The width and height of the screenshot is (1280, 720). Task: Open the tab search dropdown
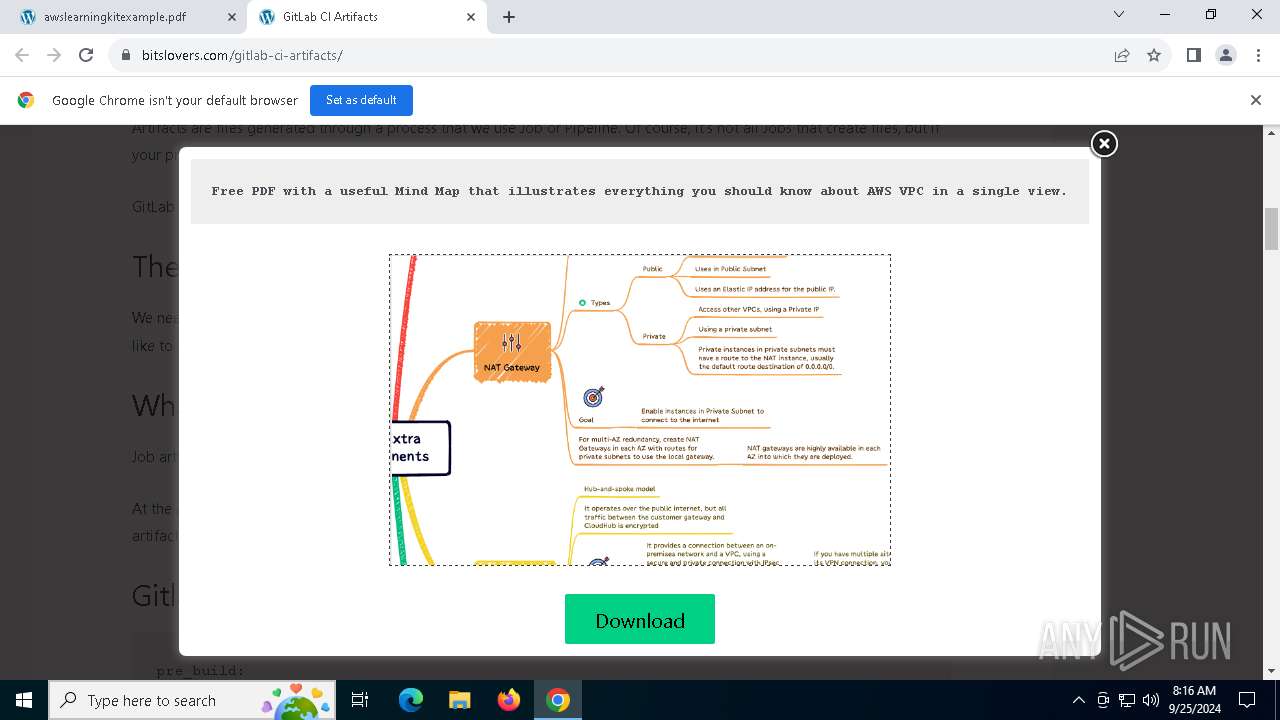click(x=1119, y=15)
